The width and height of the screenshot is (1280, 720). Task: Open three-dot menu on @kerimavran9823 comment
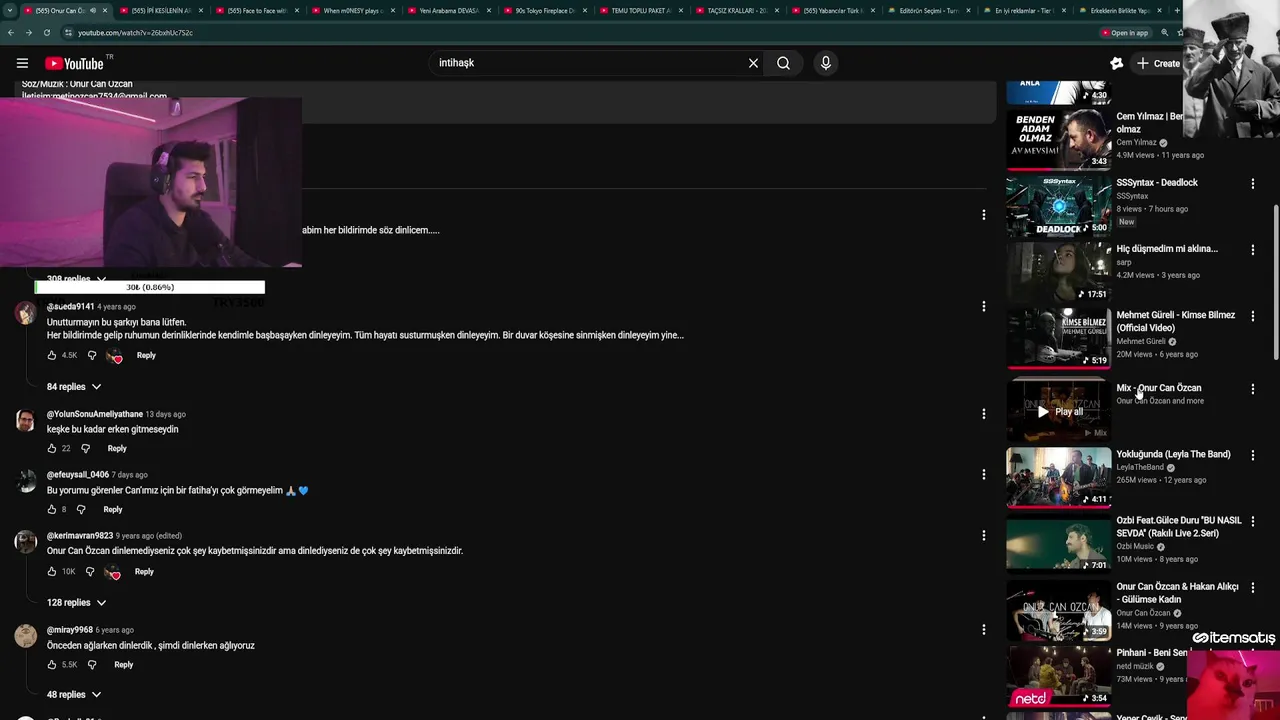(x=983, y=536)
